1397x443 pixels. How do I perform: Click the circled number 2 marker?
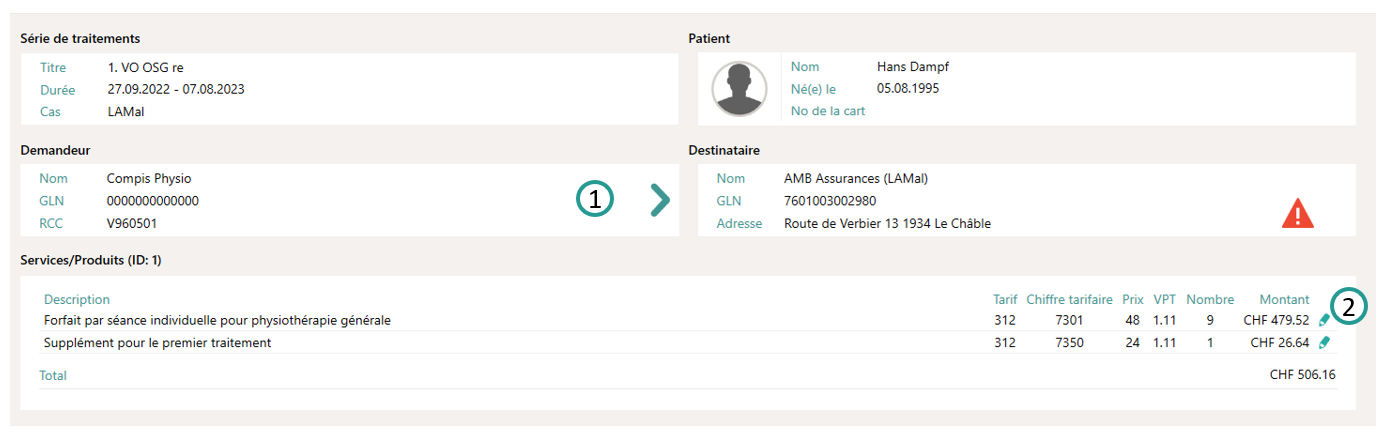point(1349,308)
